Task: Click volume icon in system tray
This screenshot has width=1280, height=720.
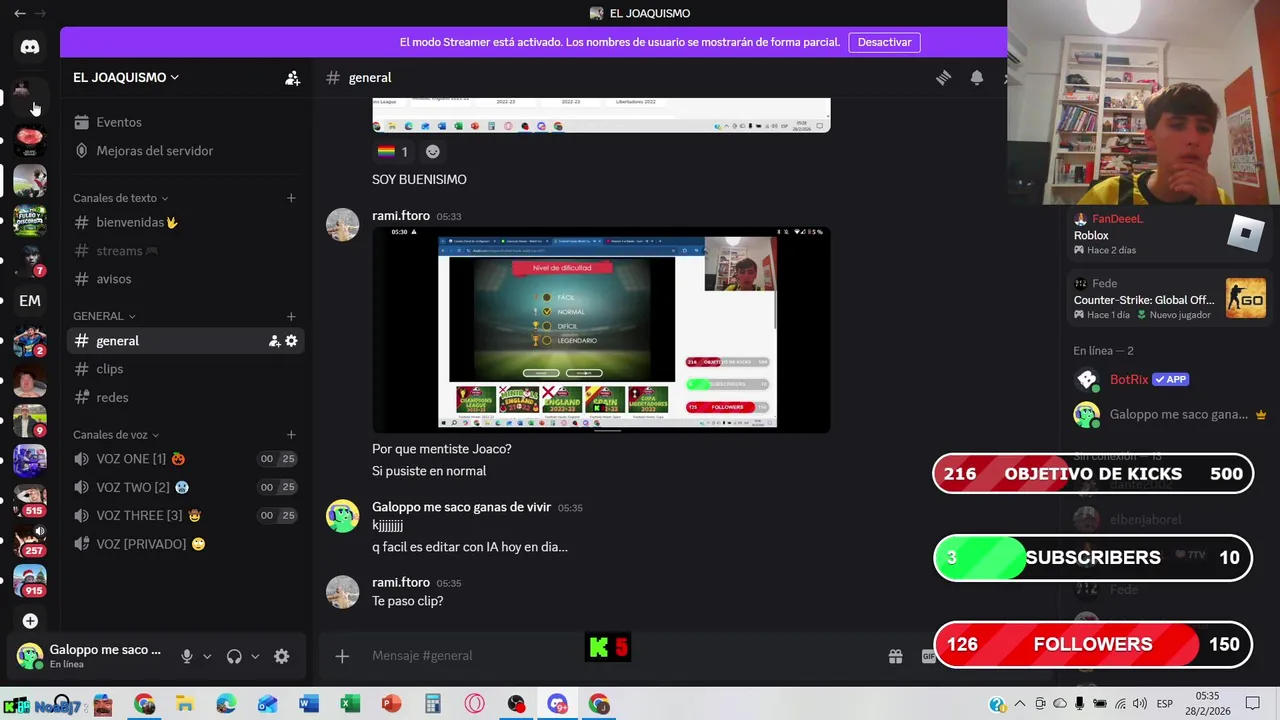Action: pos(1140,704)
